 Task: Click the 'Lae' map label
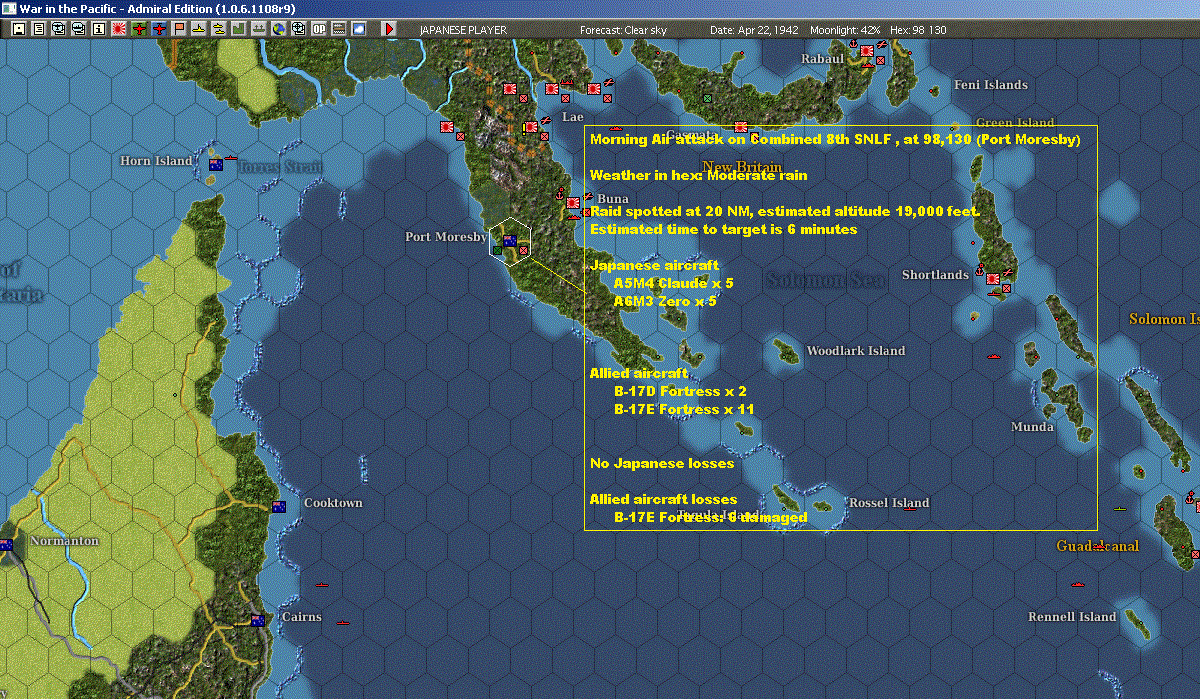572,117
